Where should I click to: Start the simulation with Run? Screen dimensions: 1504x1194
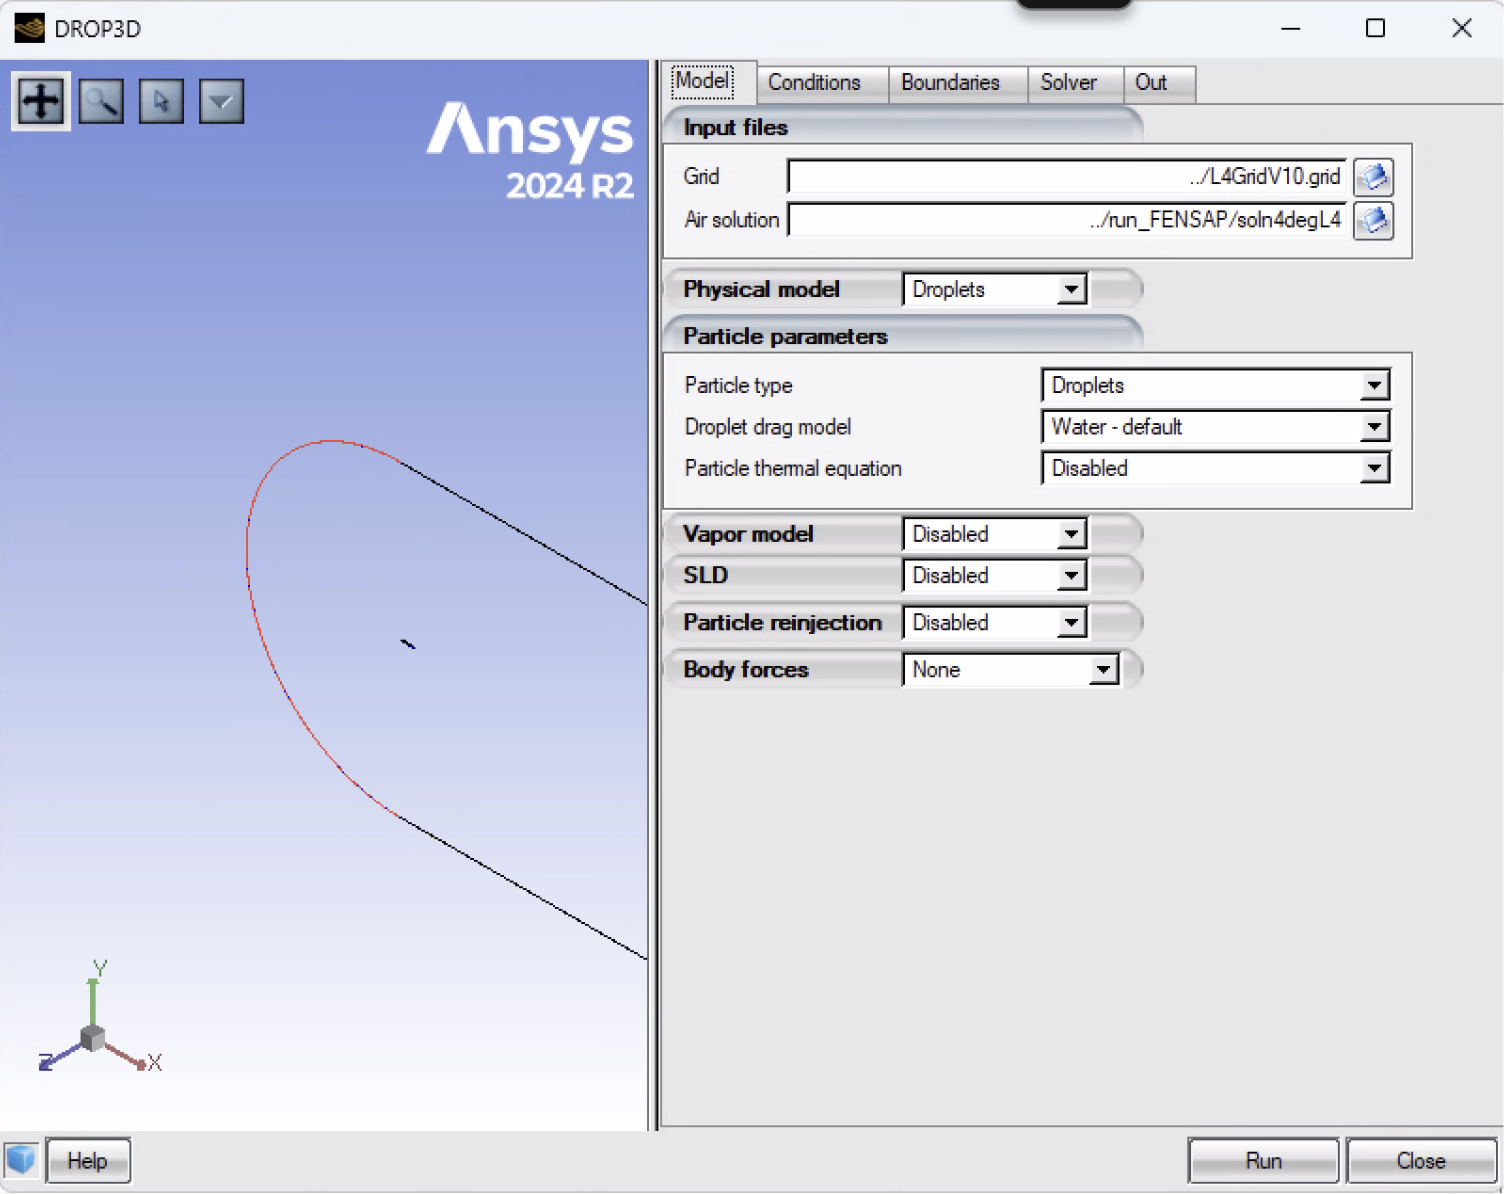coord(1263,1160)
